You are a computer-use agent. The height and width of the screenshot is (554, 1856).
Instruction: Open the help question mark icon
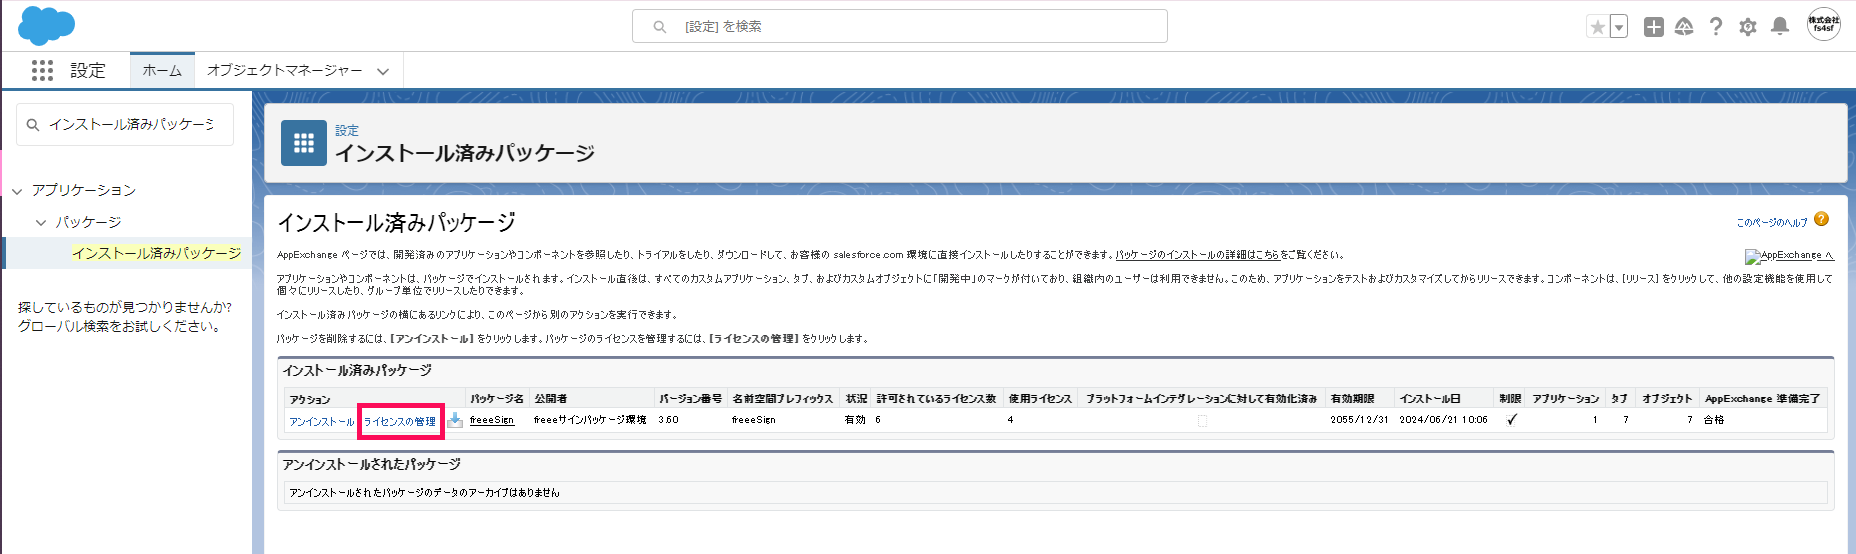pos(1716,27)
